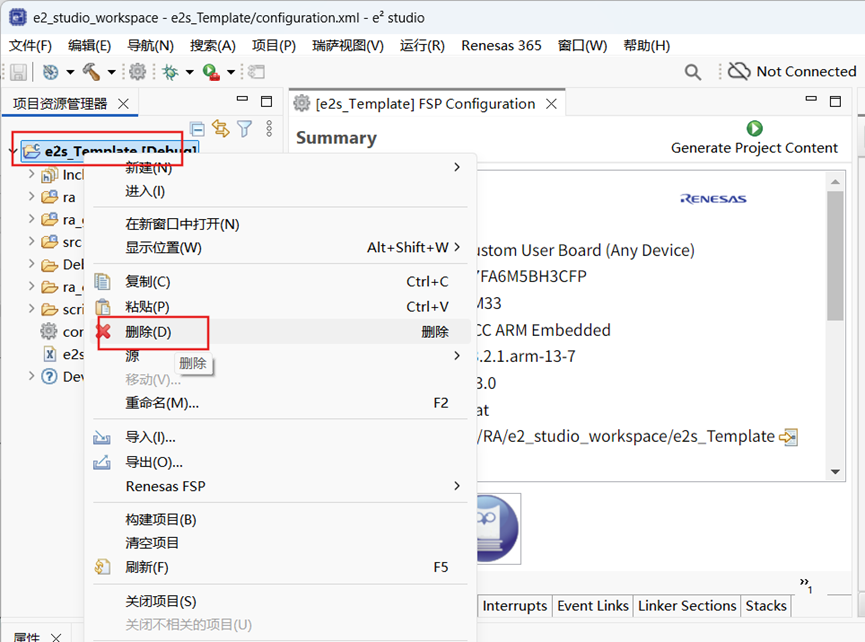
Task: Minimize the project explorer panel
Action: [242, 99]
